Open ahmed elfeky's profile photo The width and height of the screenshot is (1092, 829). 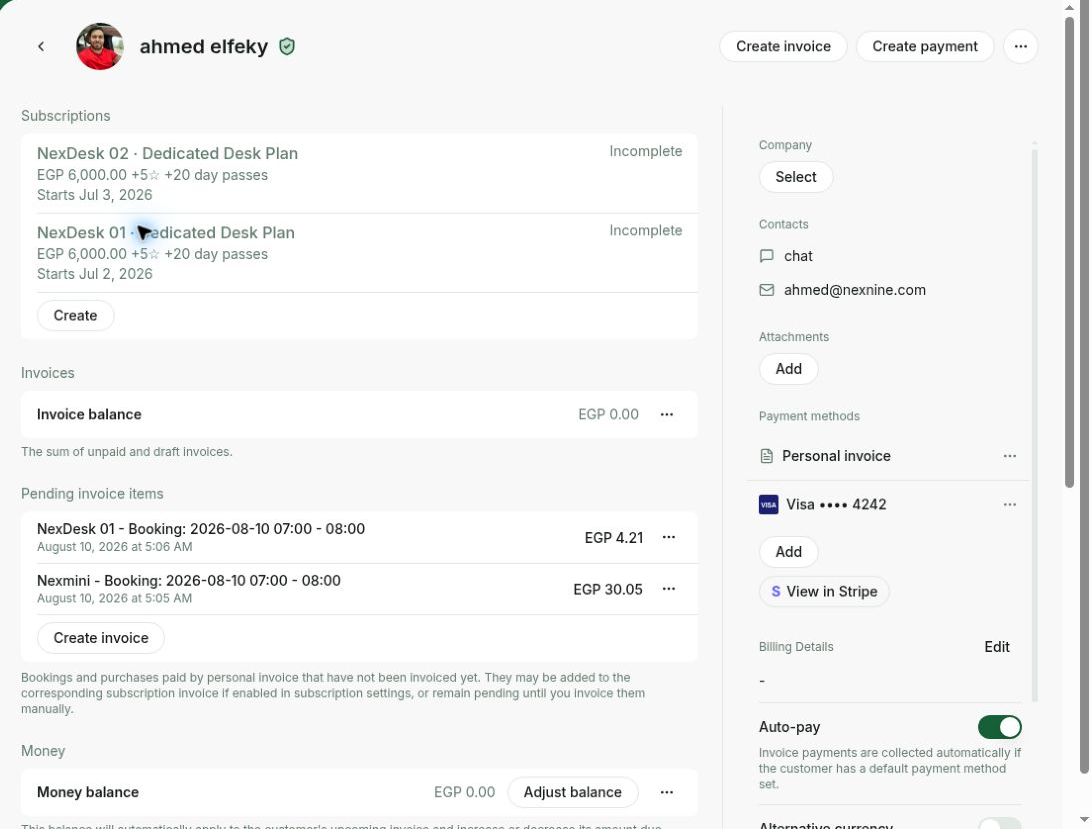pyautogui.click(x=100, y=47)
